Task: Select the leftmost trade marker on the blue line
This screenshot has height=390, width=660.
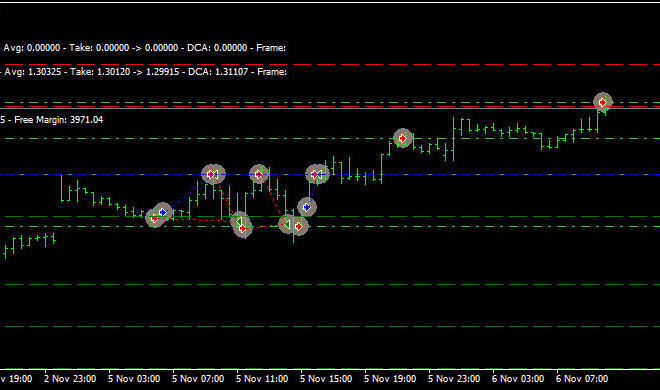Action: (x=211, y=174)
